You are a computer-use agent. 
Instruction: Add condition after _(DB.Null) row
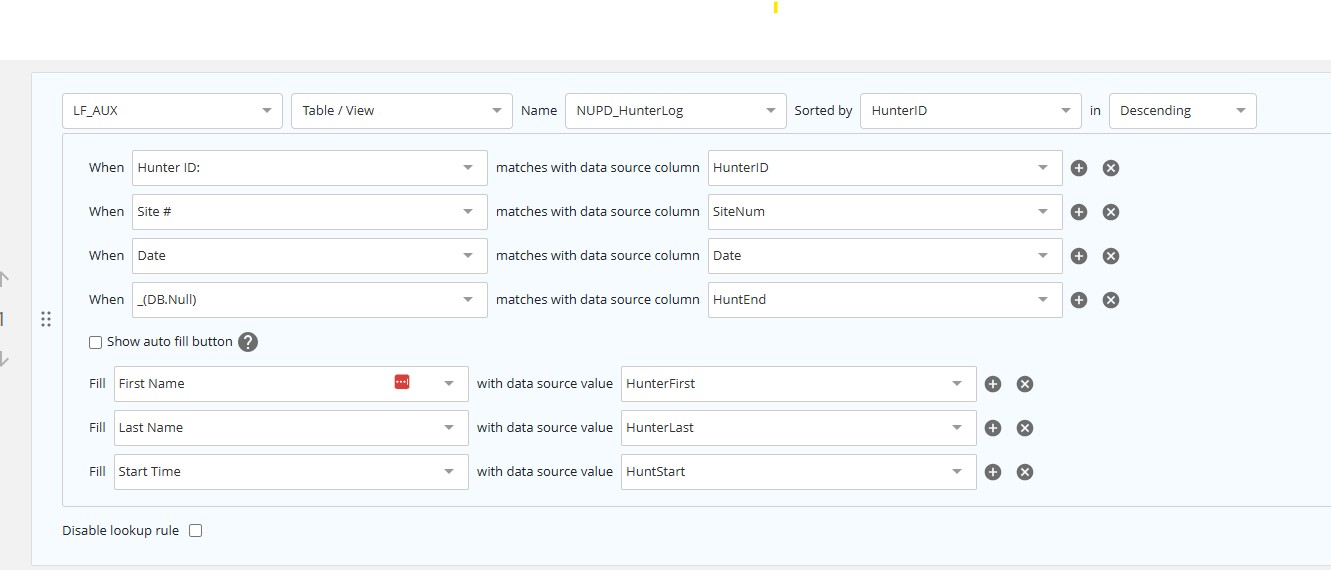pos(1079,300)
